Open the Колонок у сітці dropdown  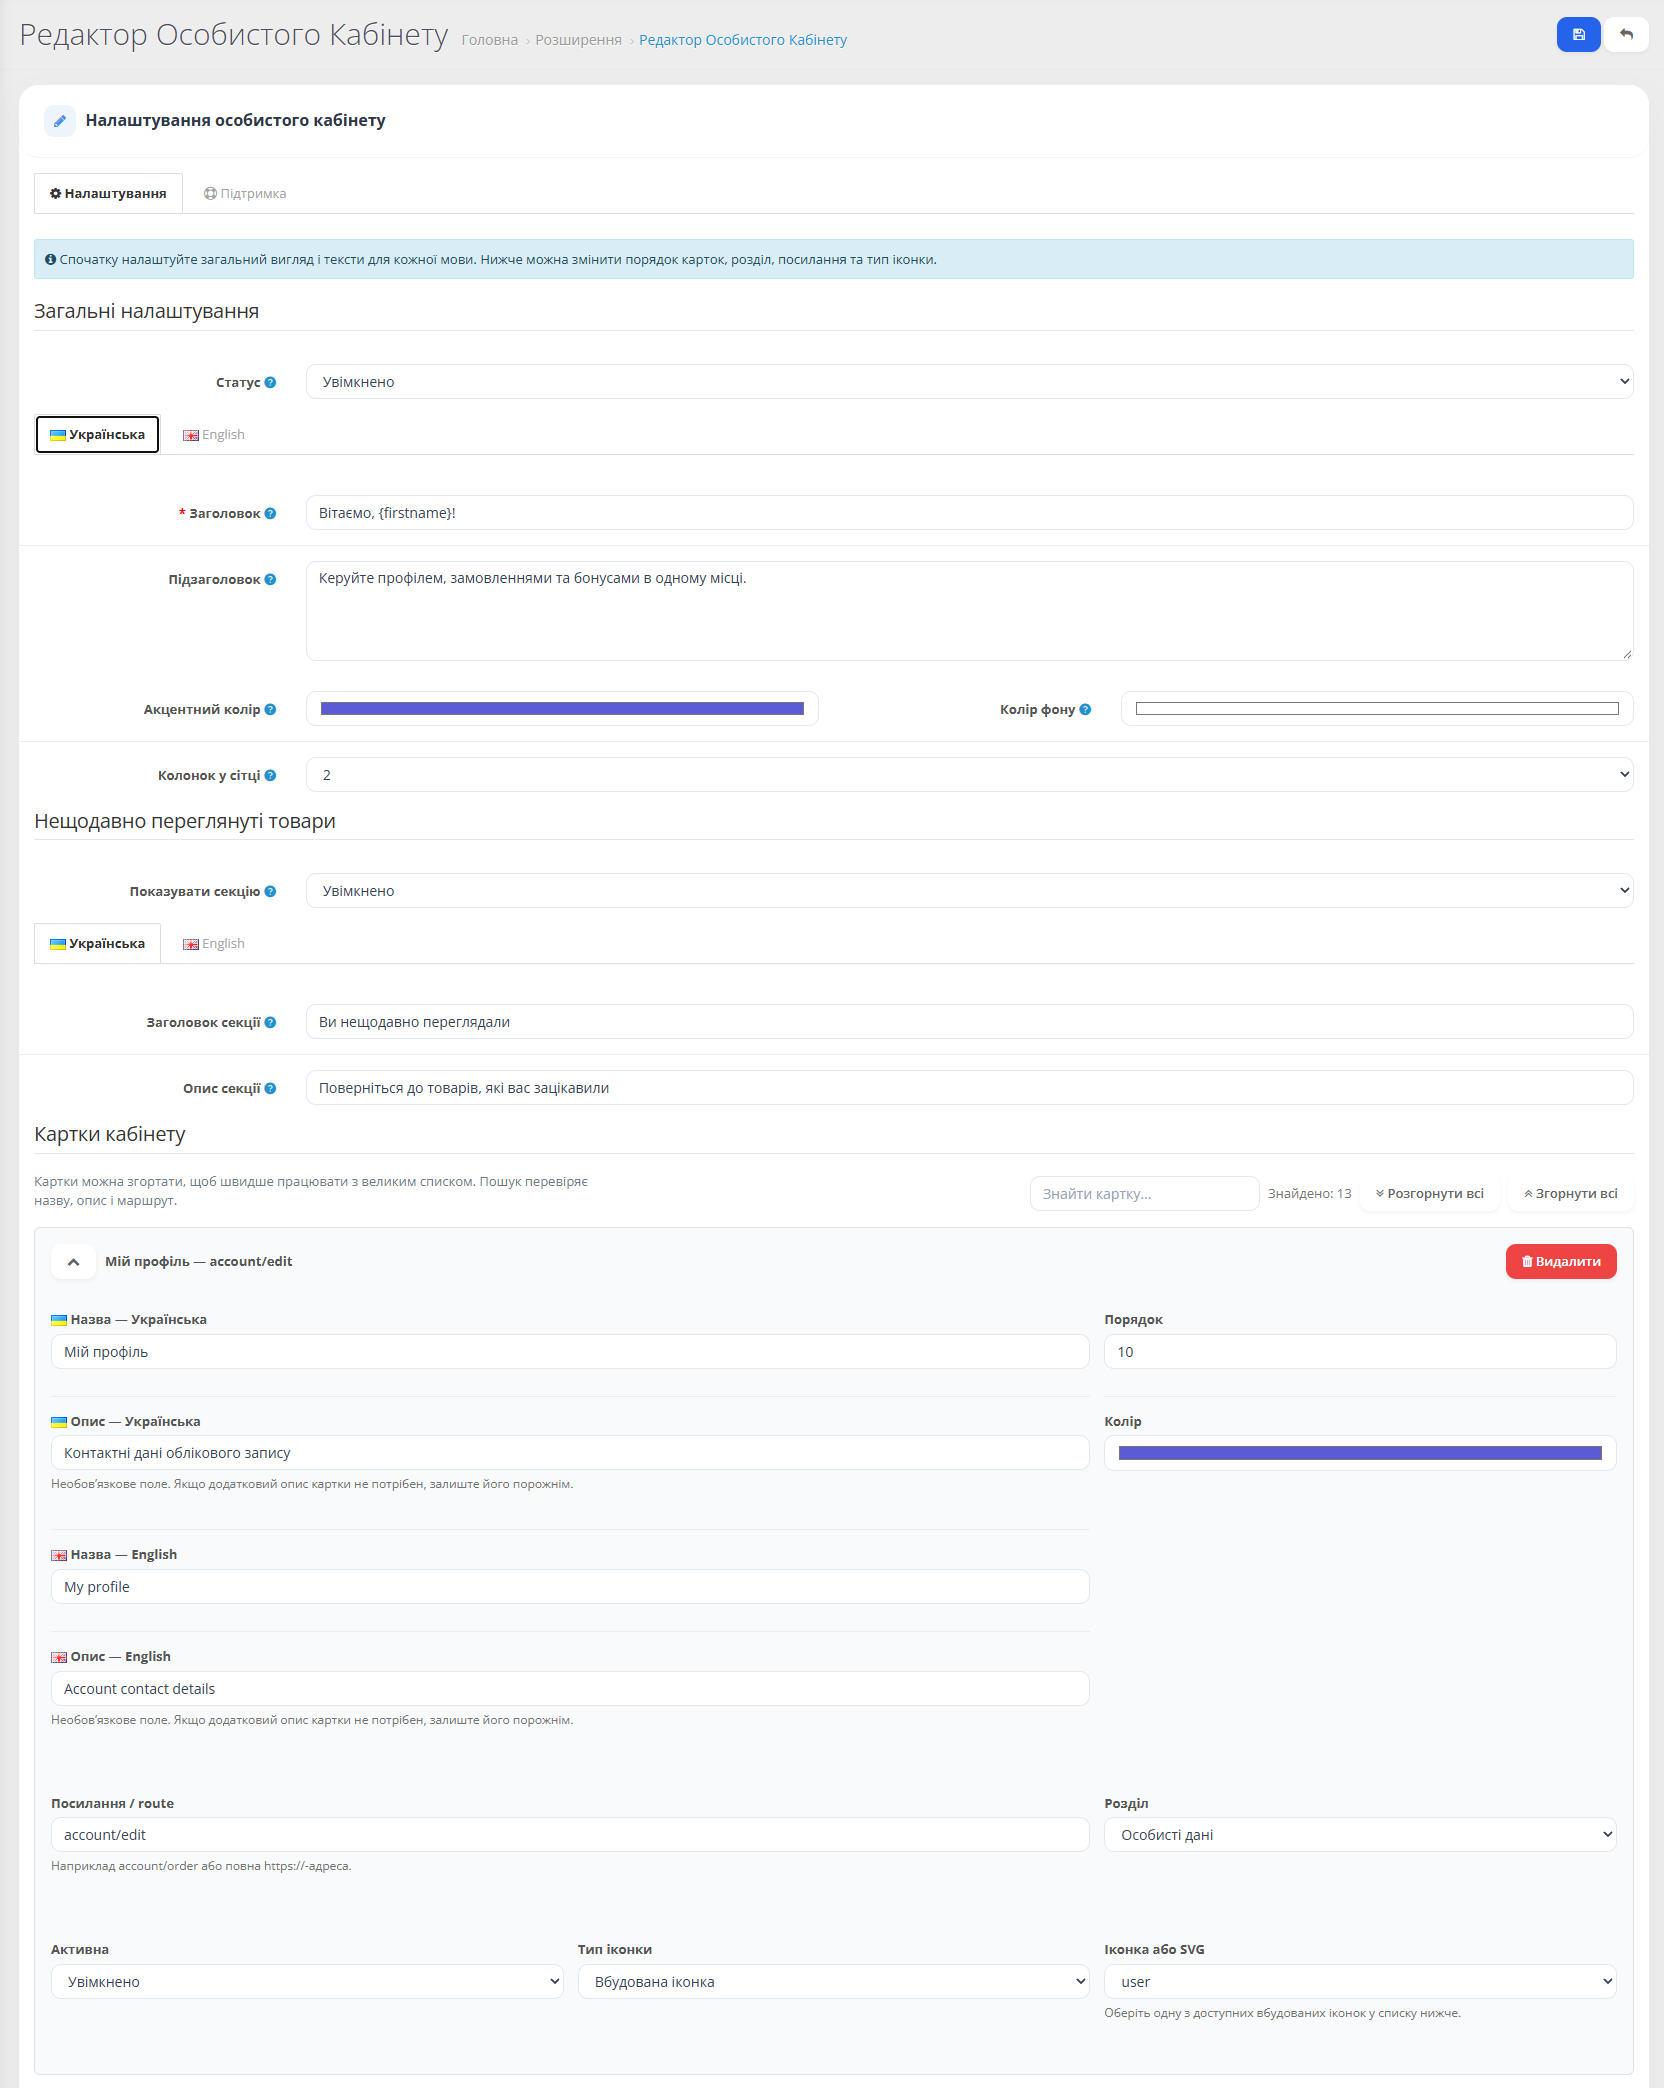969,775
